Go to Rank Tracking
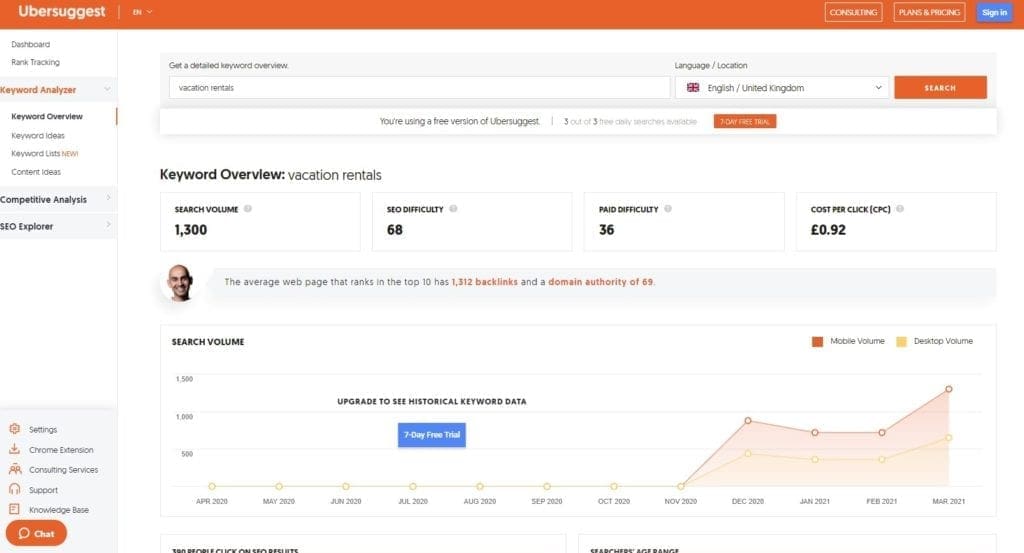This screenshot has width=1024, height=553. pyautogui.click(x=35, y=62)
